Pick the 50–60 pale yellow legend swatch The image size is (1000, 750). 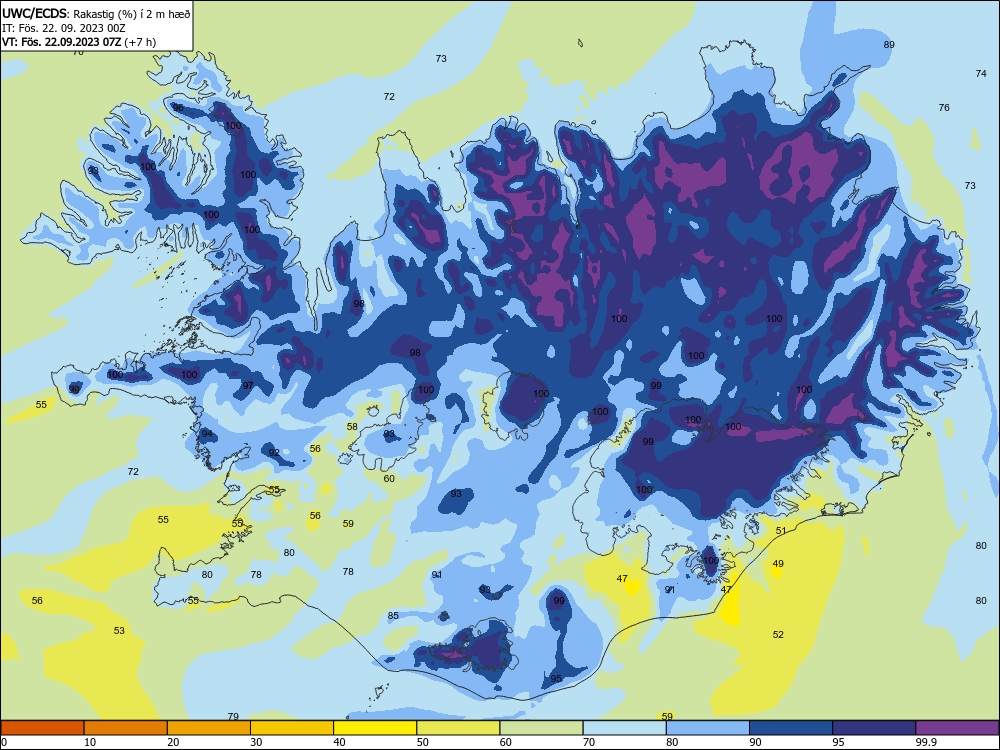pyautogui.click(x=458, y=728)
